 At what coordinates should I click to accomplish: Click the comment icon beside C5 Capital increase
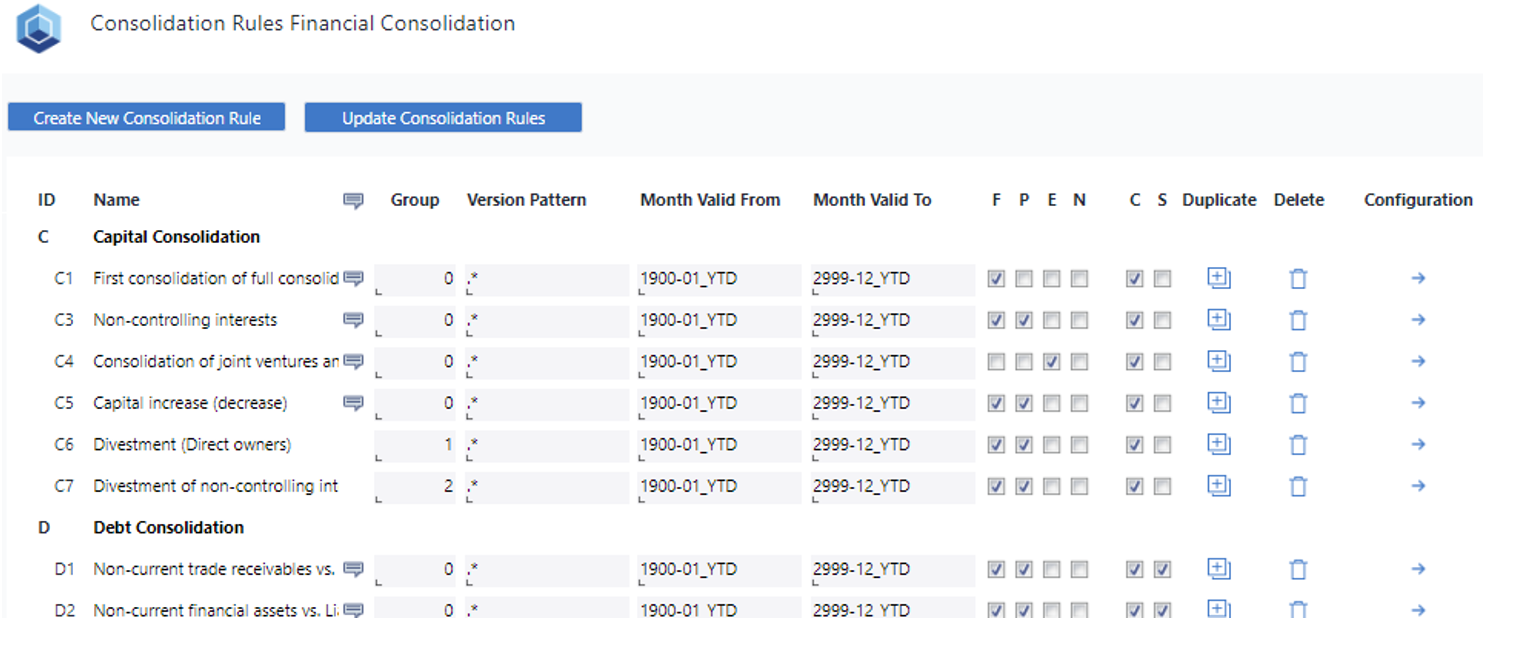pyautogui.click(x=353, y=403)
